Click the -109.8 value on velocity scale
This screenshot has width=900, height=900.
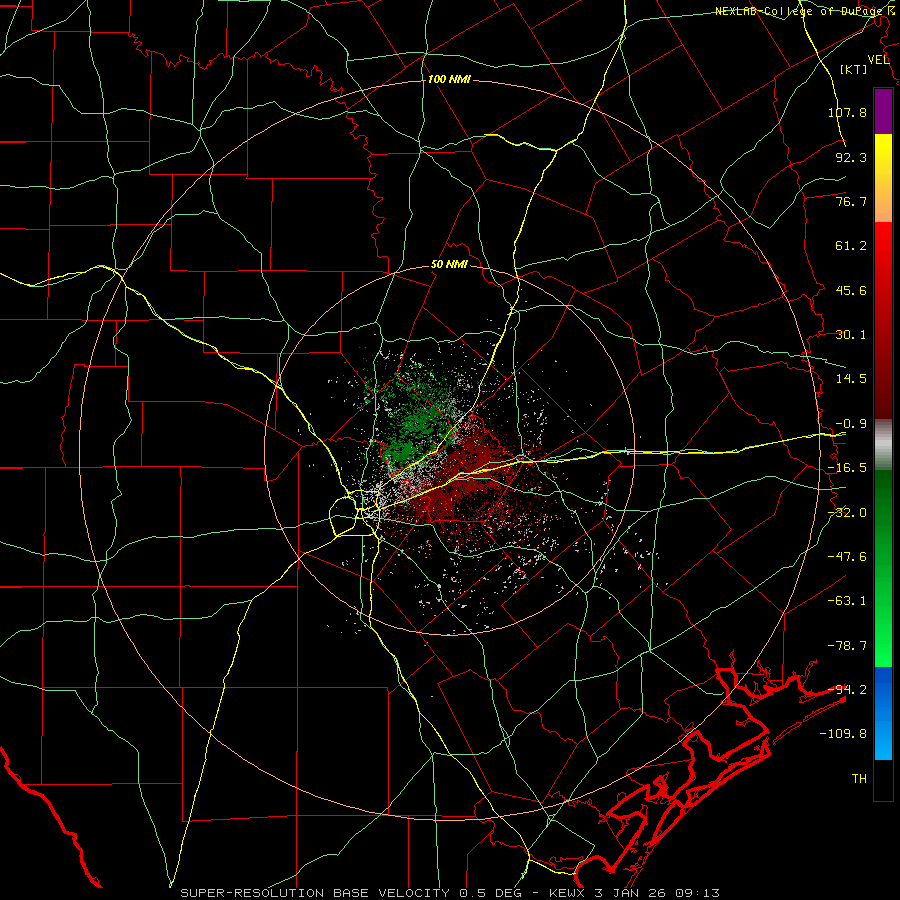pyautogui.click(x=843, y=734)
